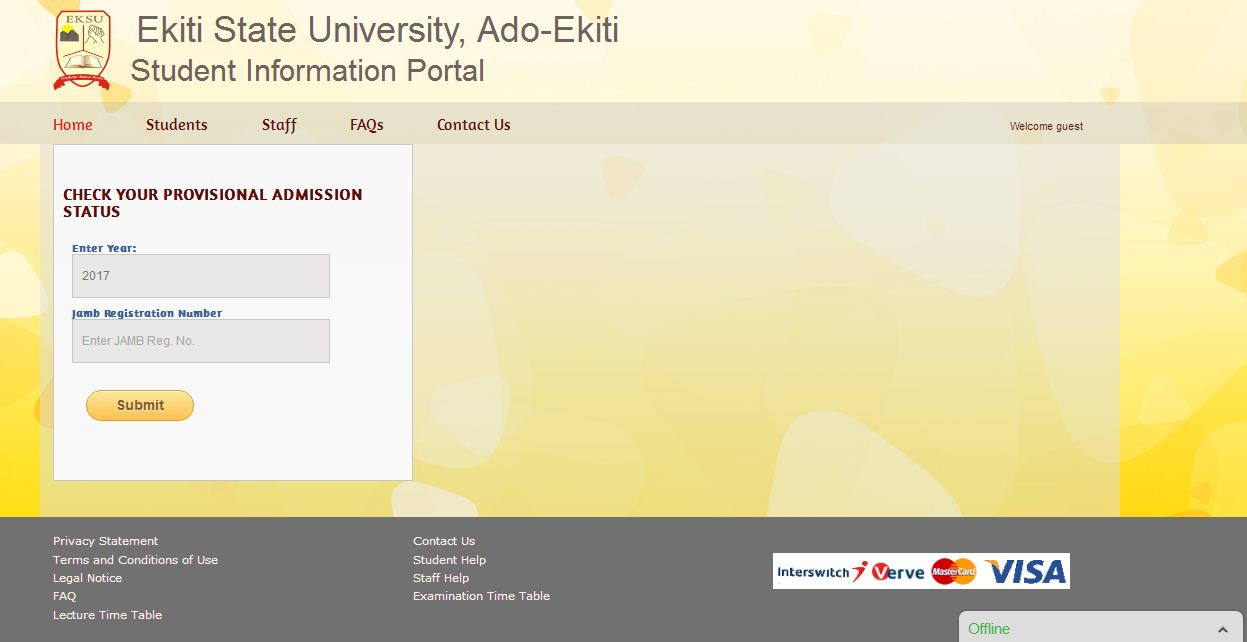
Task: Open the Student Help footer link
Action: (449, 560)
